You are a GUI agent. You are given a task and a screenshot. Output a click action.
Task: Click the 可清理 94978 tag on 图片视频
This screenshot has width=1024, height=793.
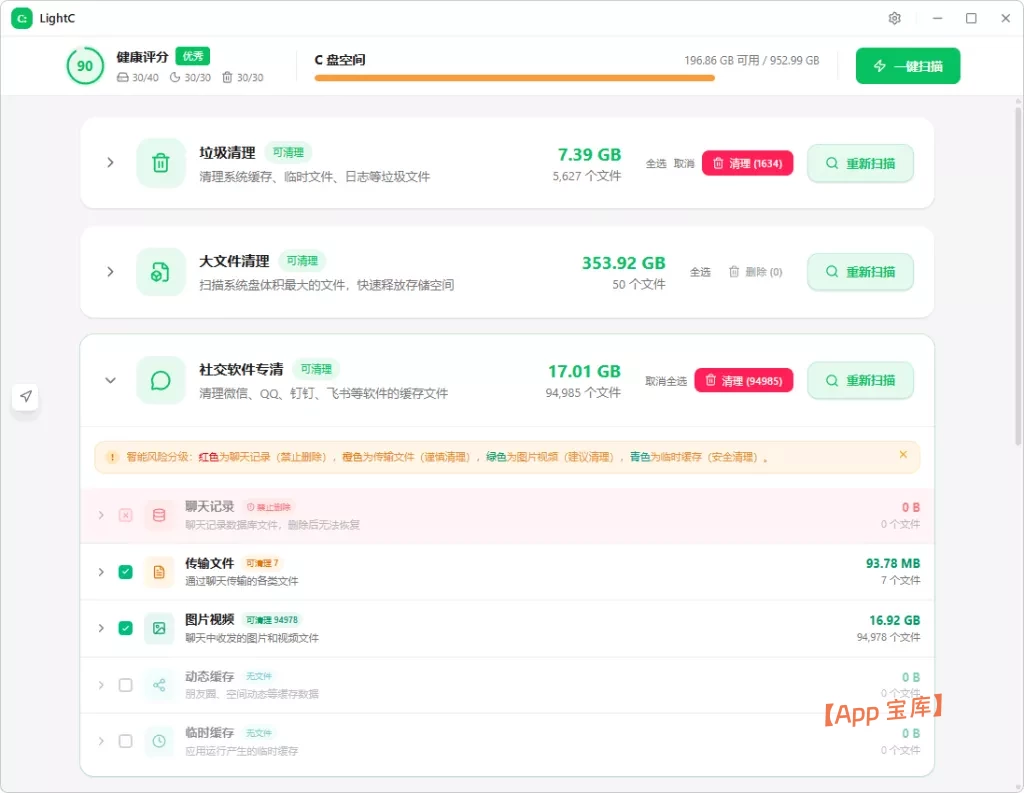point(272,620)
